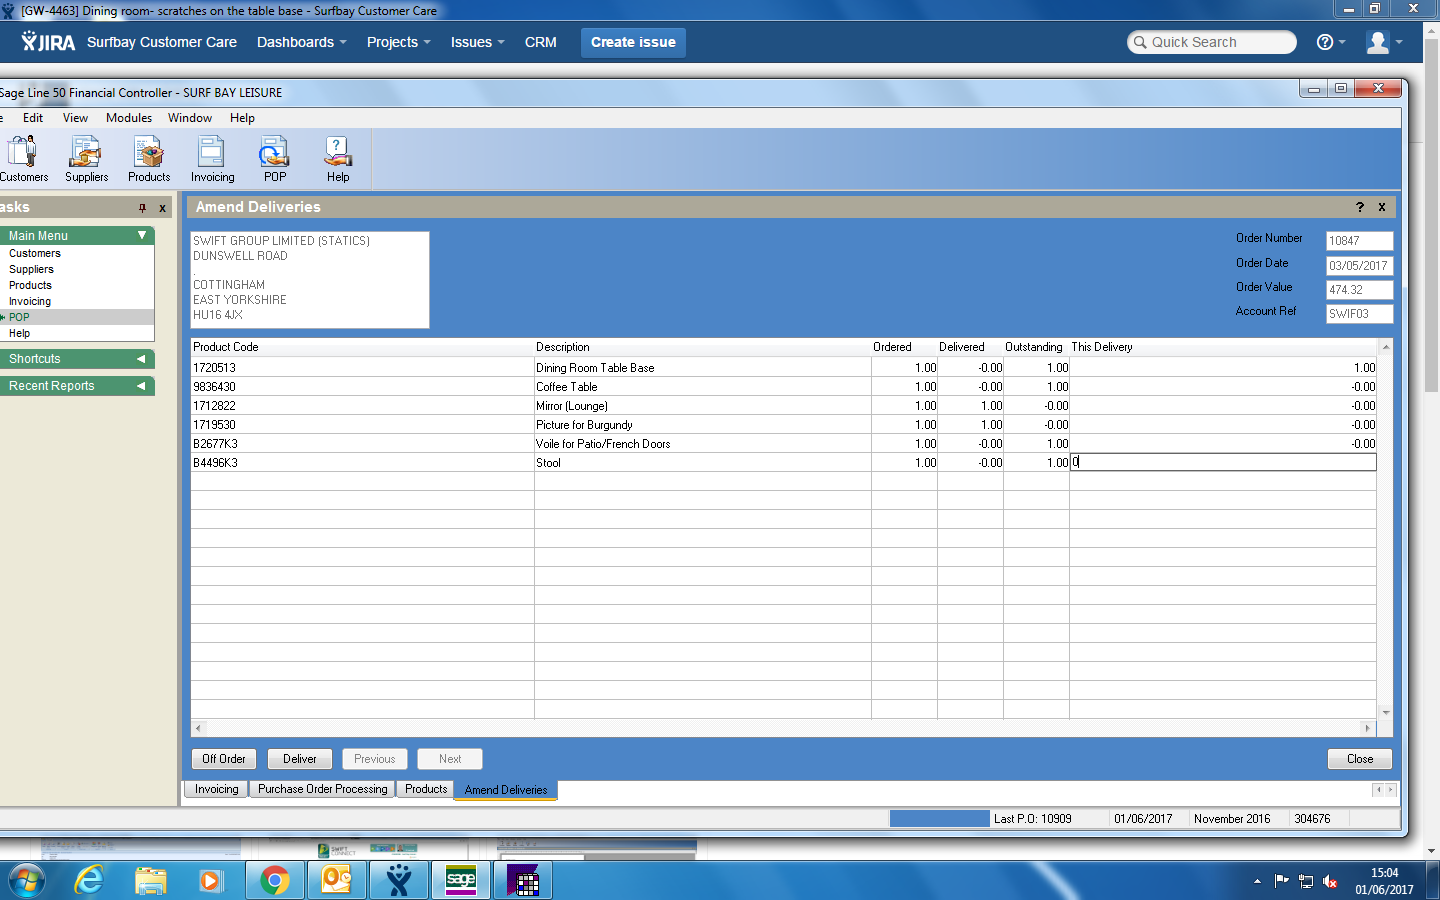Click the Create issue button
The image size is (1440, 900).
(x=633, y=42)
